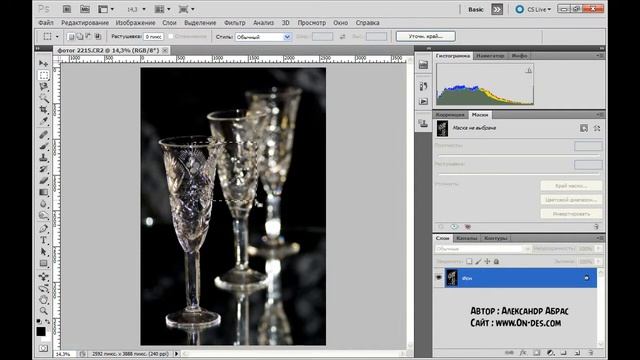Viewport: 640px width, 360px height.
Task: Switch to the Коррекция tab
Action: tap(450, 115)
